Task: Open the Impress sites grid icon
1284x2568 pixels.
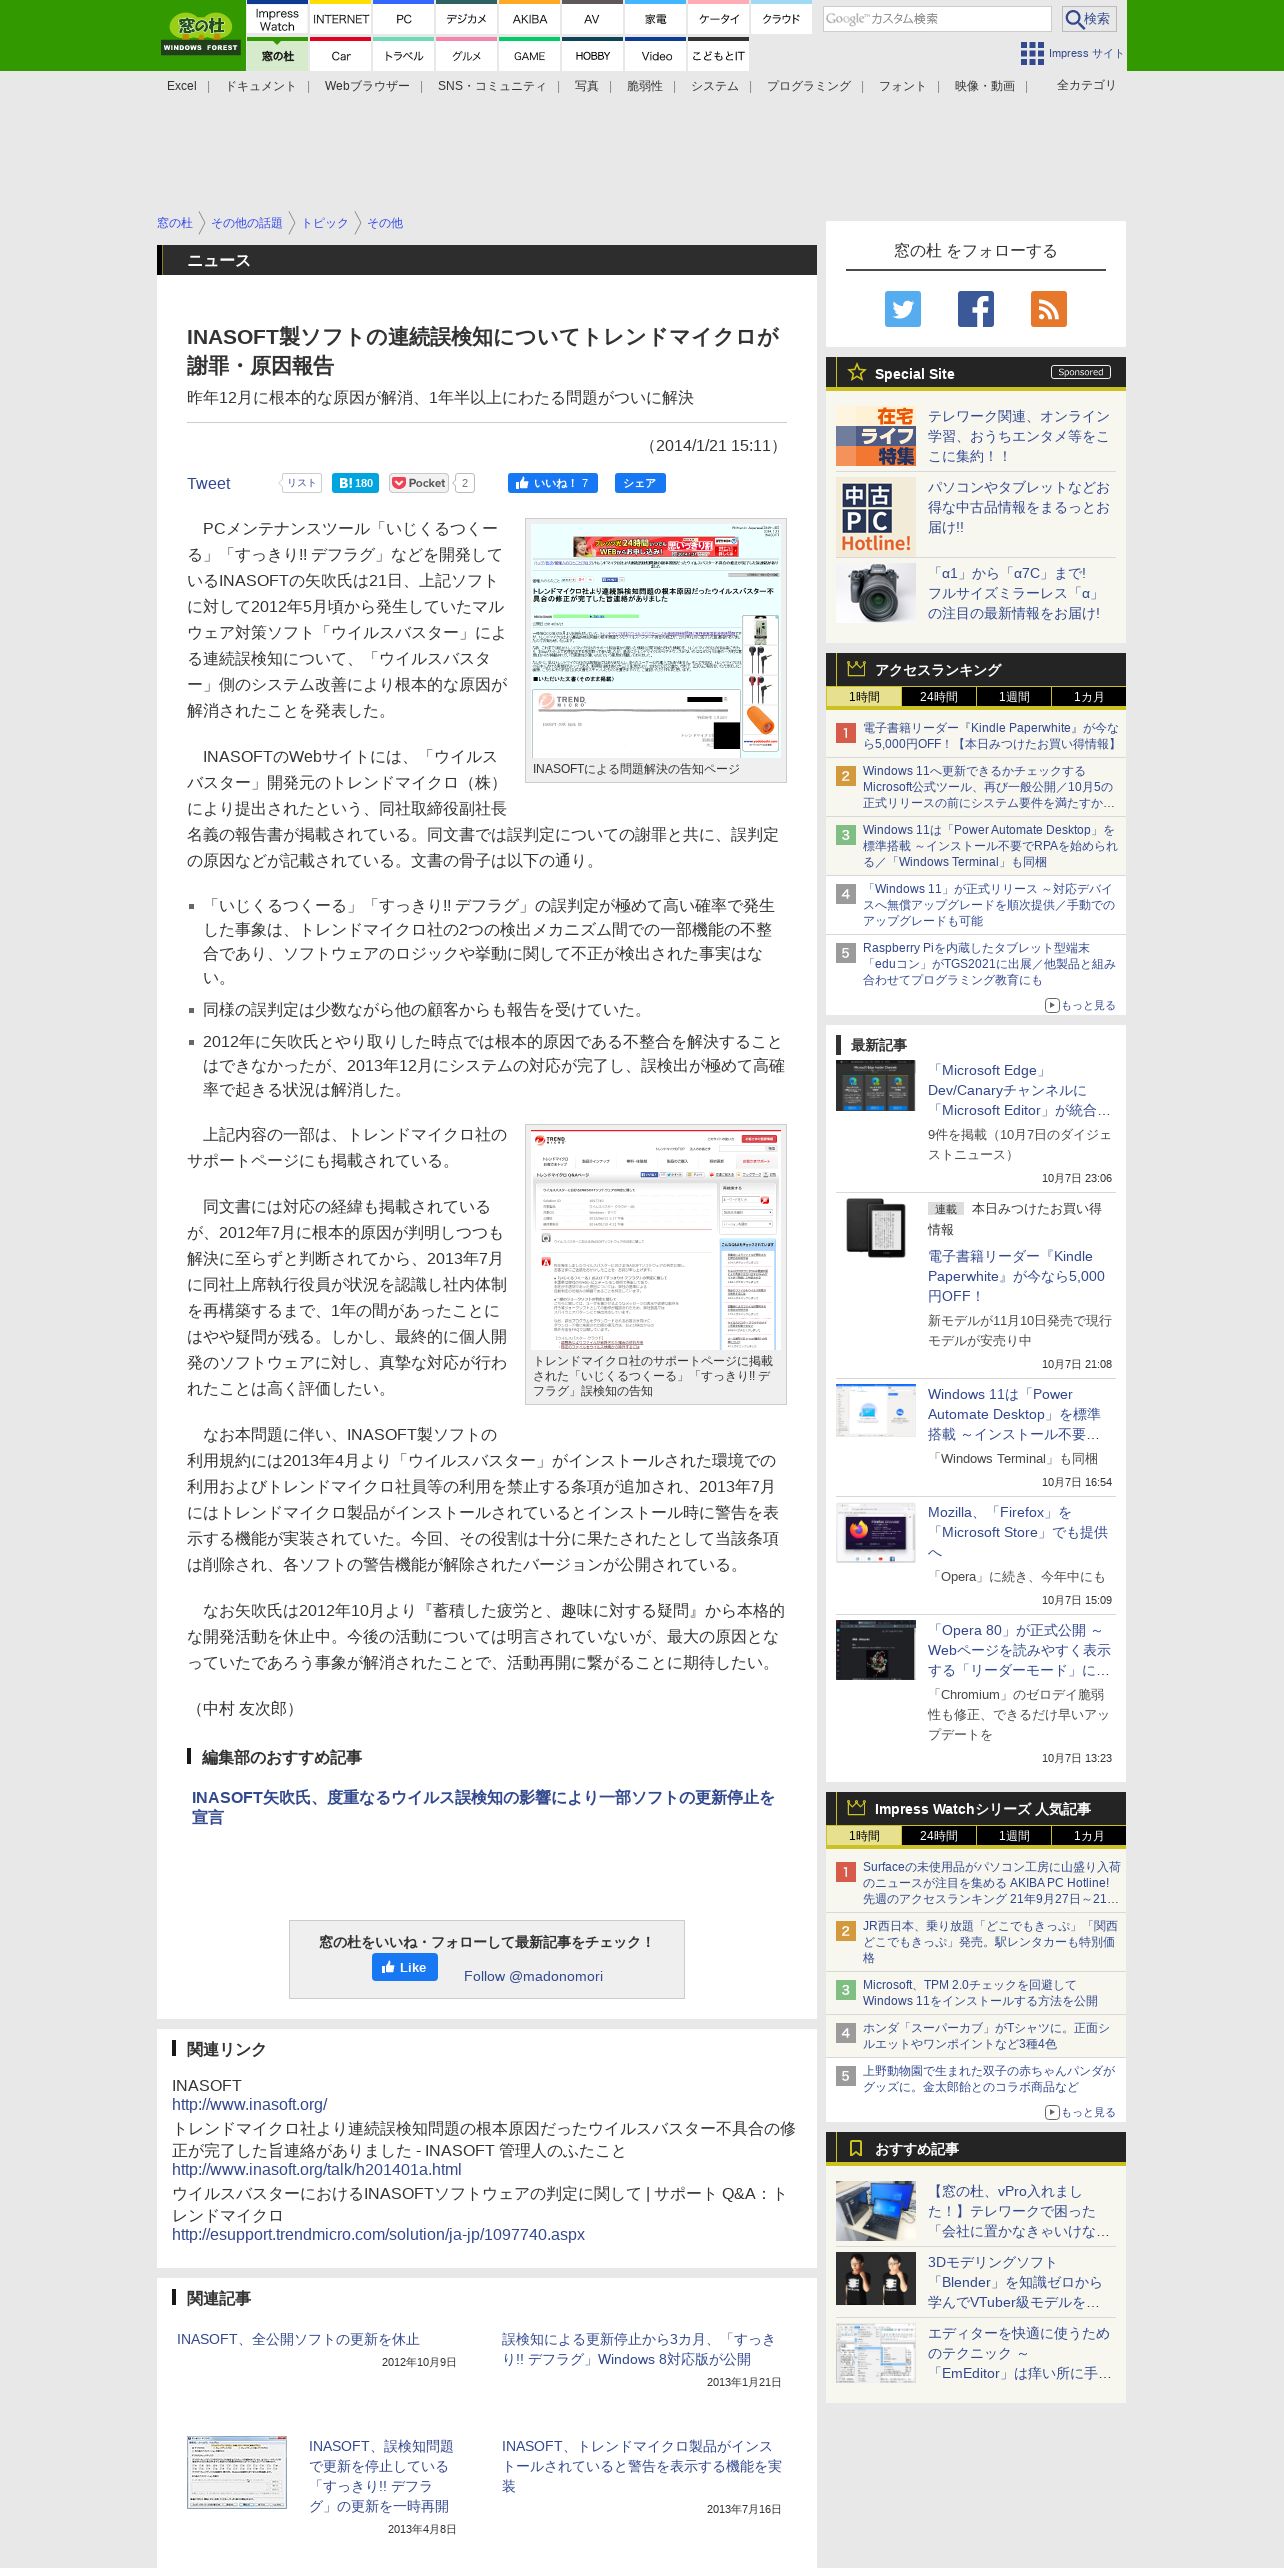Action: 1031,53
